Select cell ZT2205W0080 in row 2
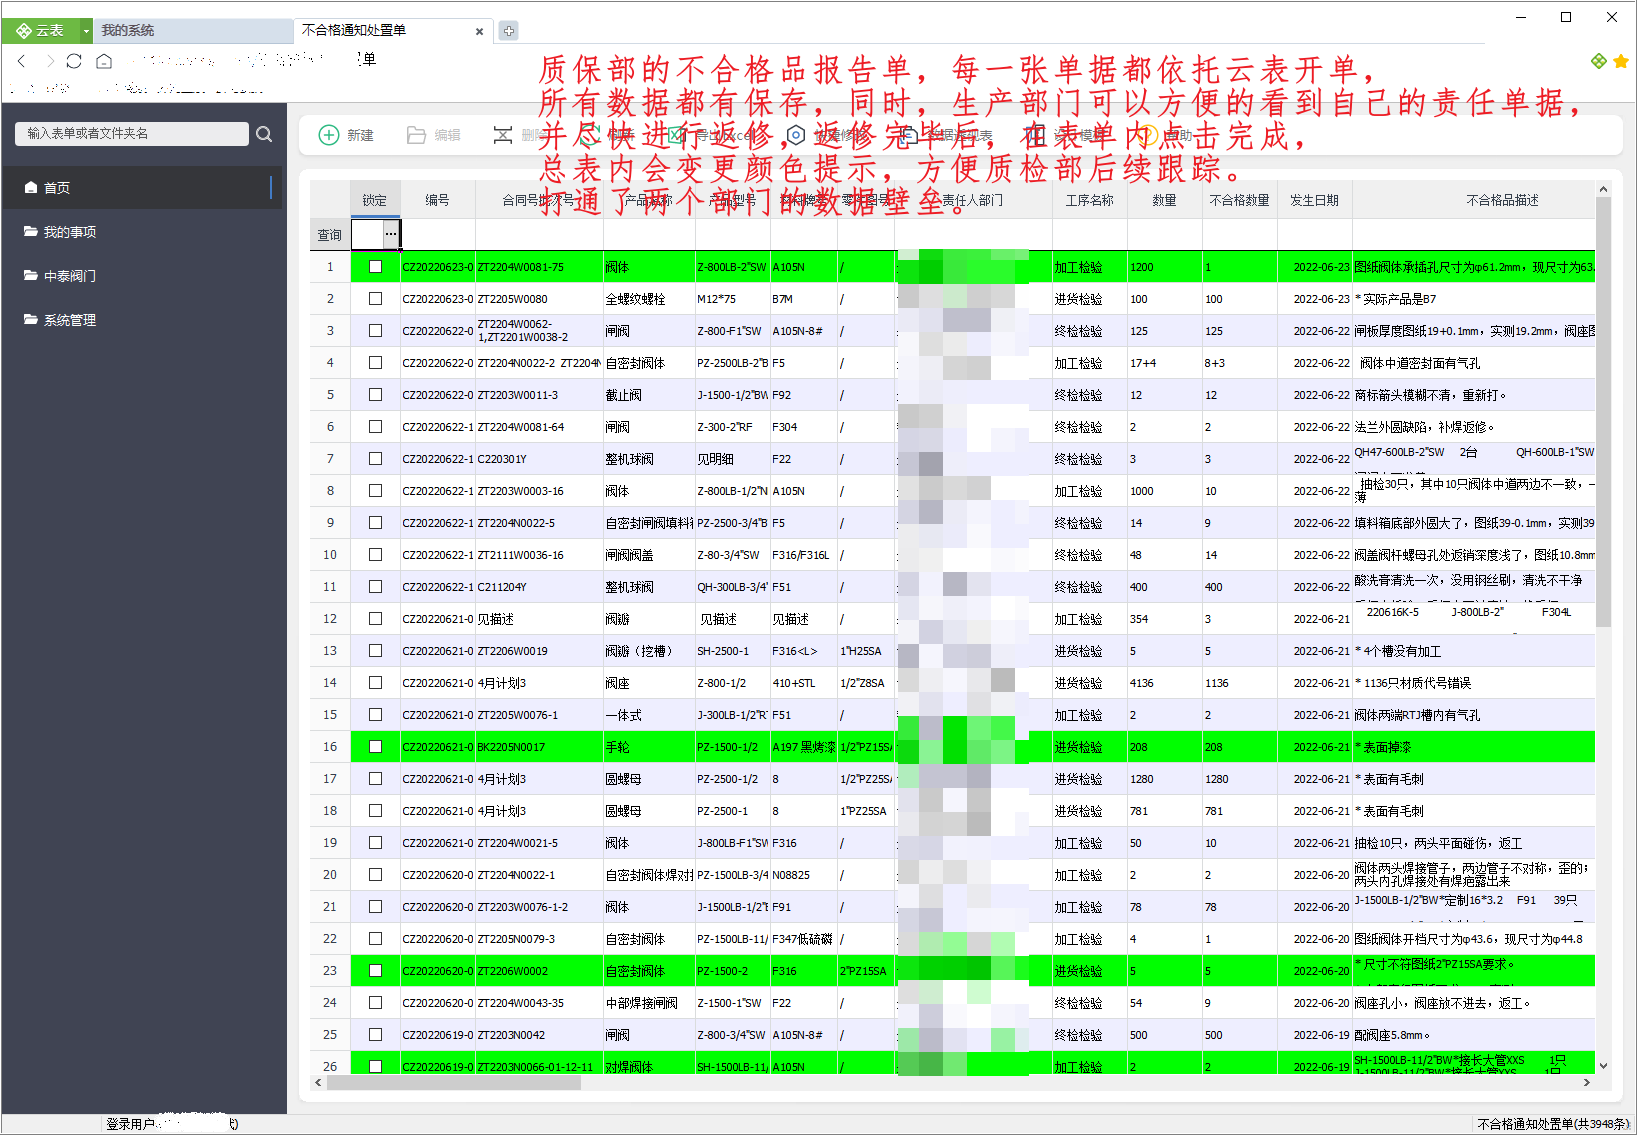The height and width of the screenshot is (1135, 1637). click(539, 299)
